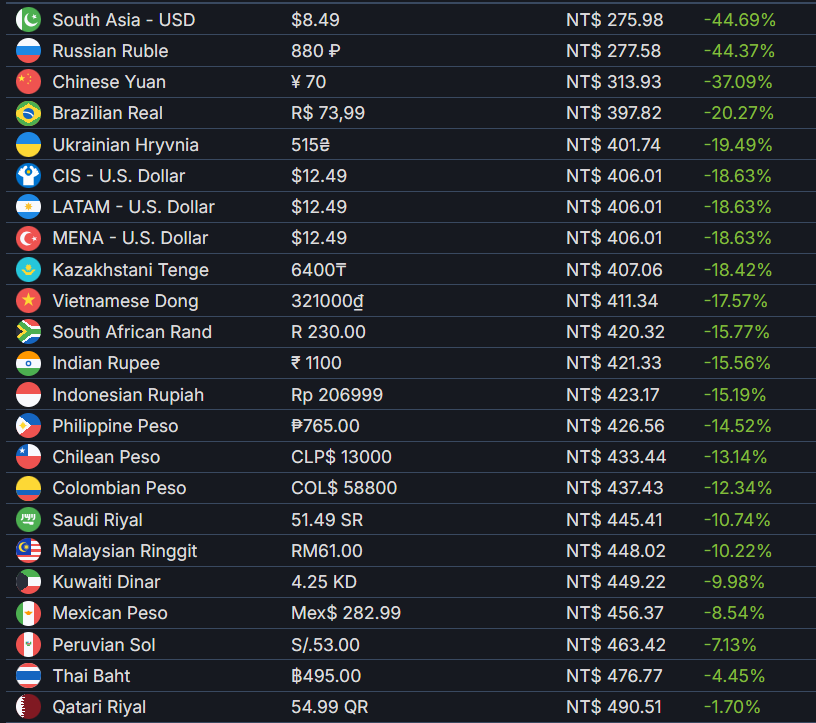Click the Kuwaiti Dinar -9.98% percentage
Viewport: 816px width, 723px height.
tap(734, 582)
